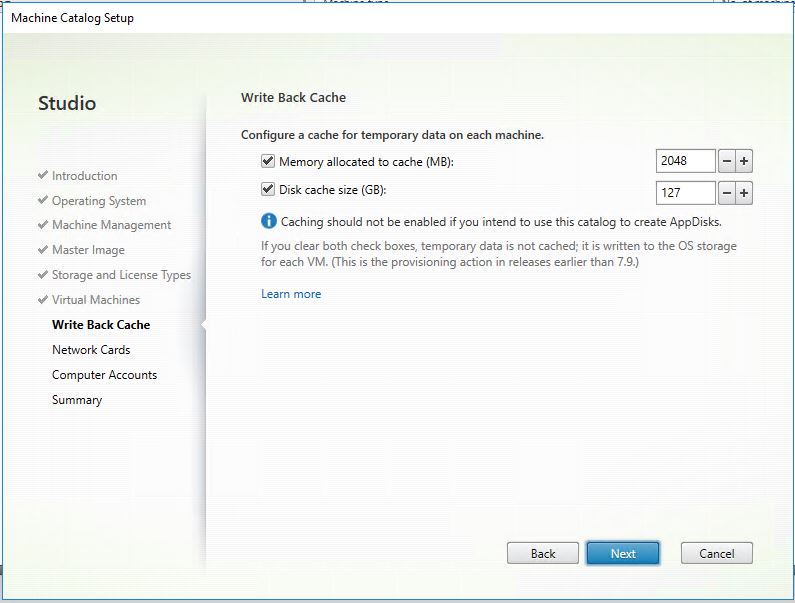Increase disk cache size with plus button

[x=744, y=193]
